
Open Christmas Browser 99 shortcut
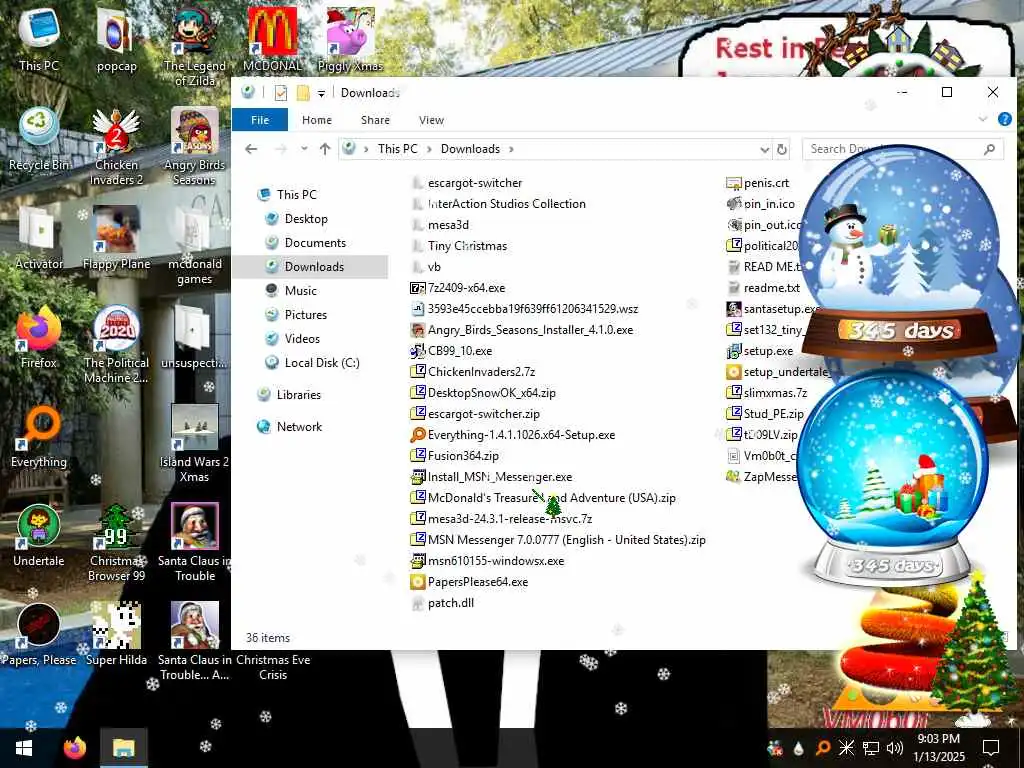point(116,543)
